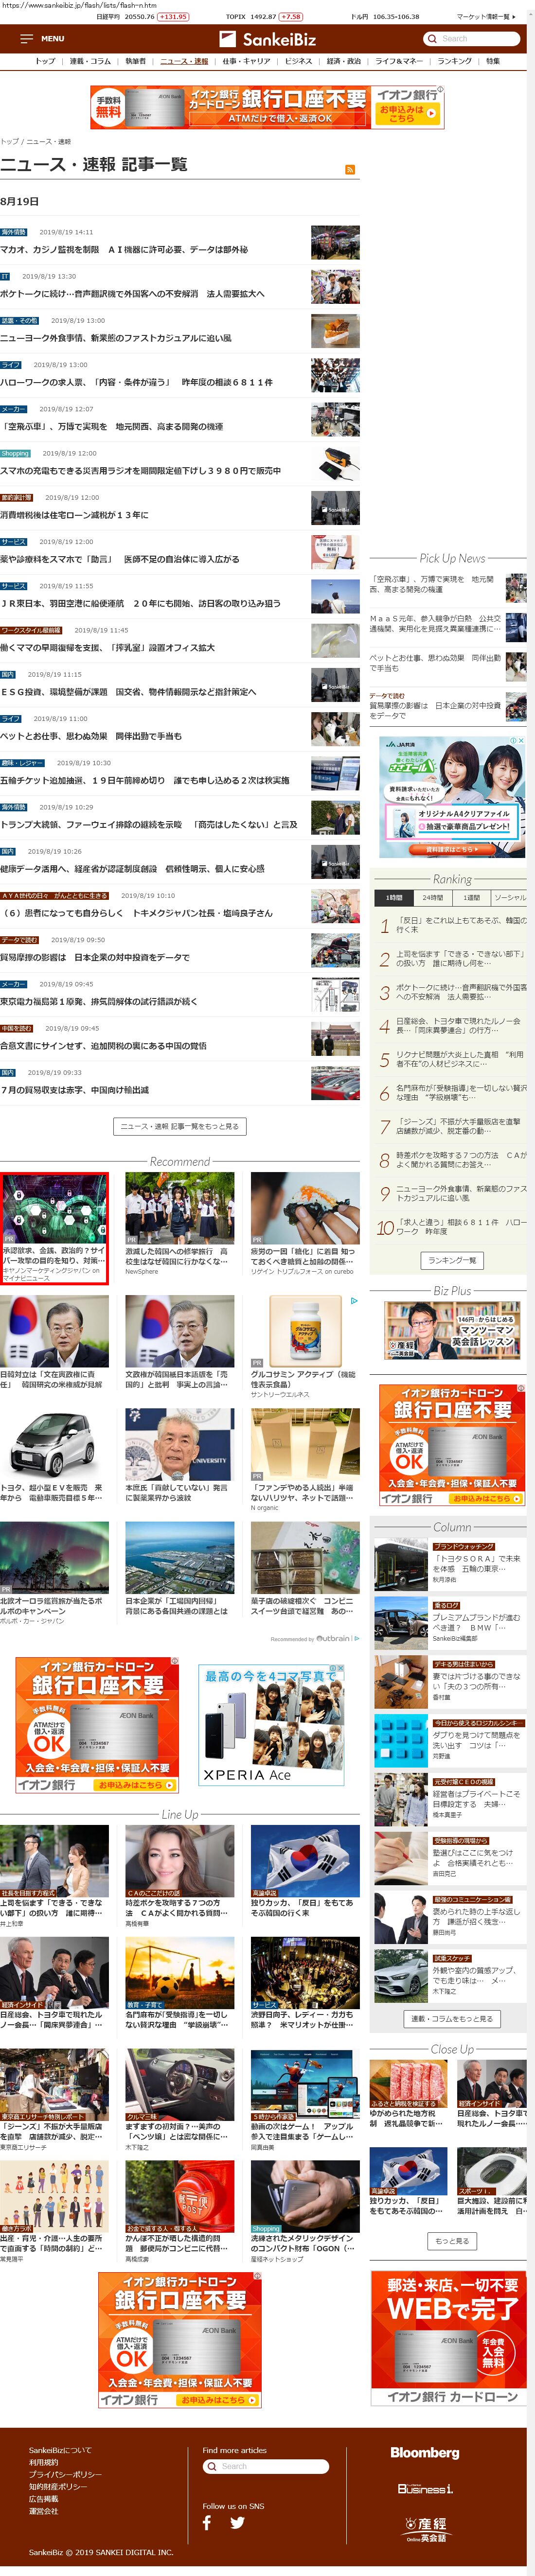This screenshot has width=535, height=2576.
Task: Click top AEON Bank banner advertisement
Action: click(x=267, y=106)
